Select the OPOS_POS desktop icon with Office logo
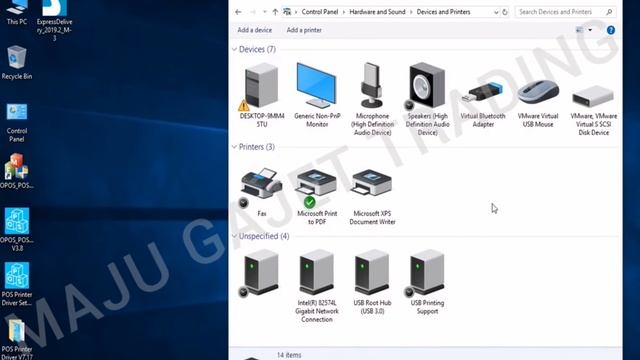640x360 pixels. tap(17, 171)
